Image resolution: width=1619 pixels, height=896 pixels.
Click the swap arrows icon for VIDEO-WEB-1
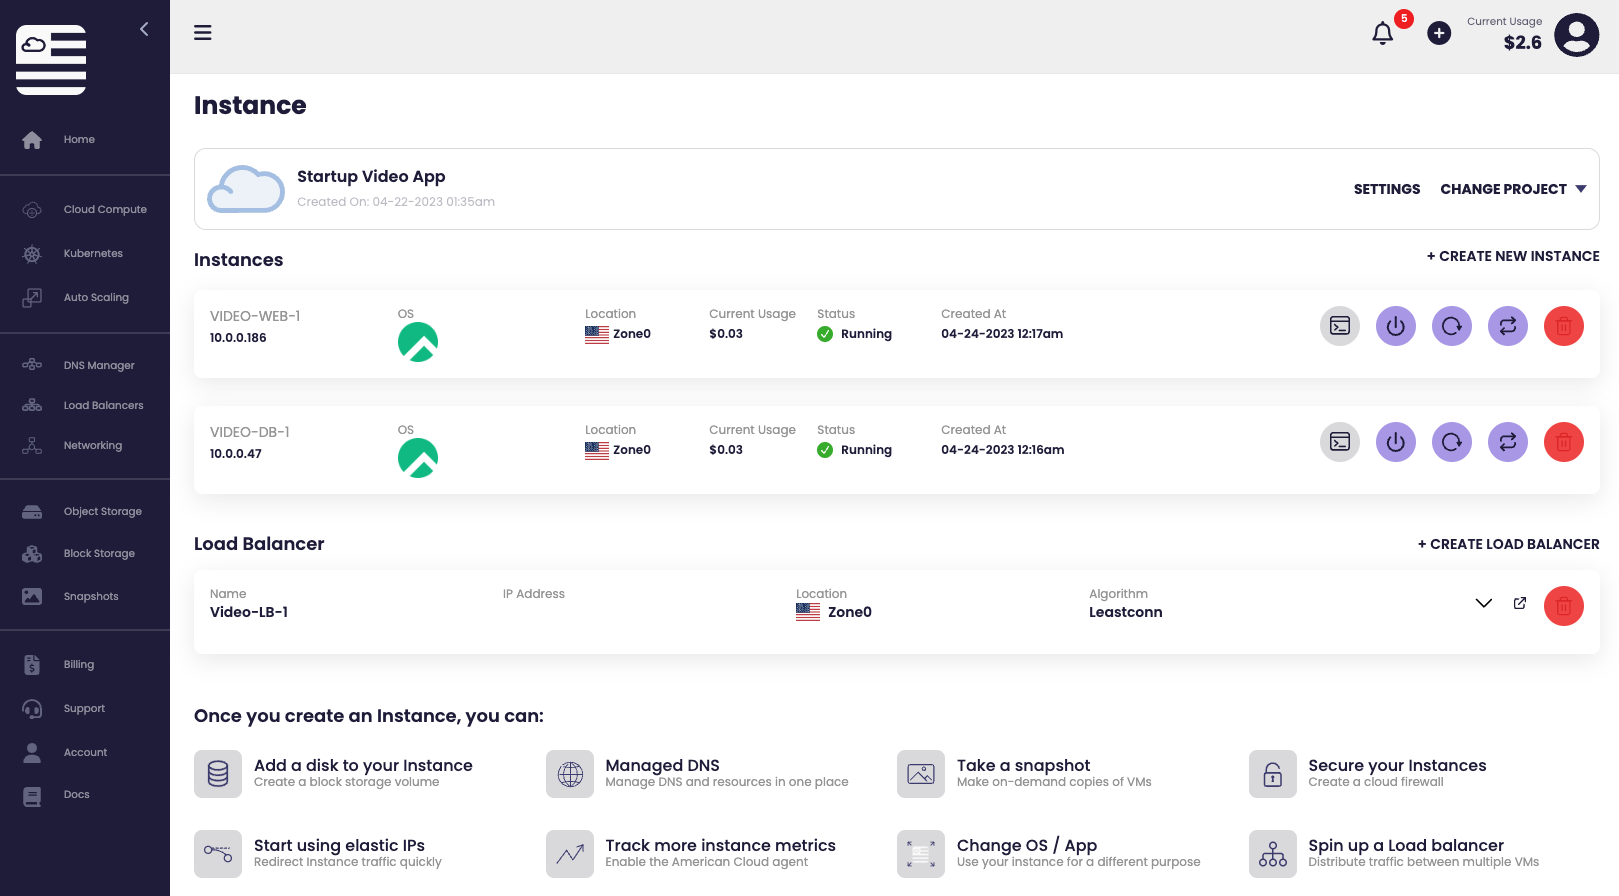[1507, 326]
